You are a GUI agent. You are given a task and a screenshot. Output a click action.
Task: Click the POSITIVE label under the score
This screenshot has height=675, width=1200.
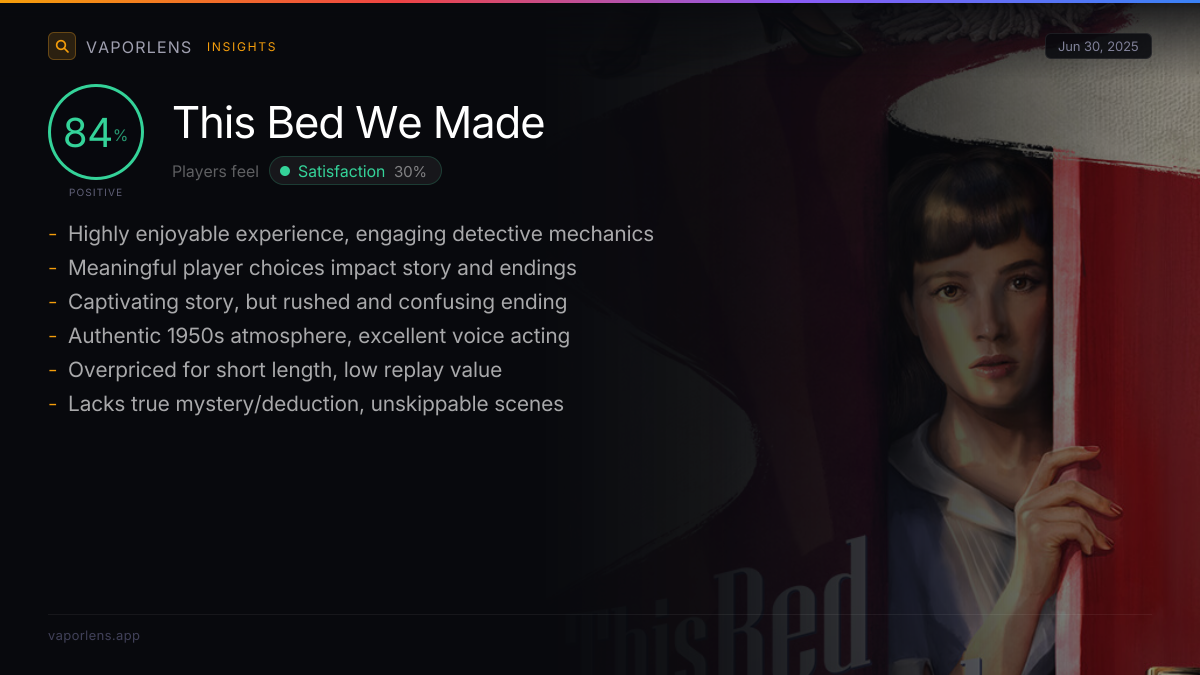click(x=96, y=192)
